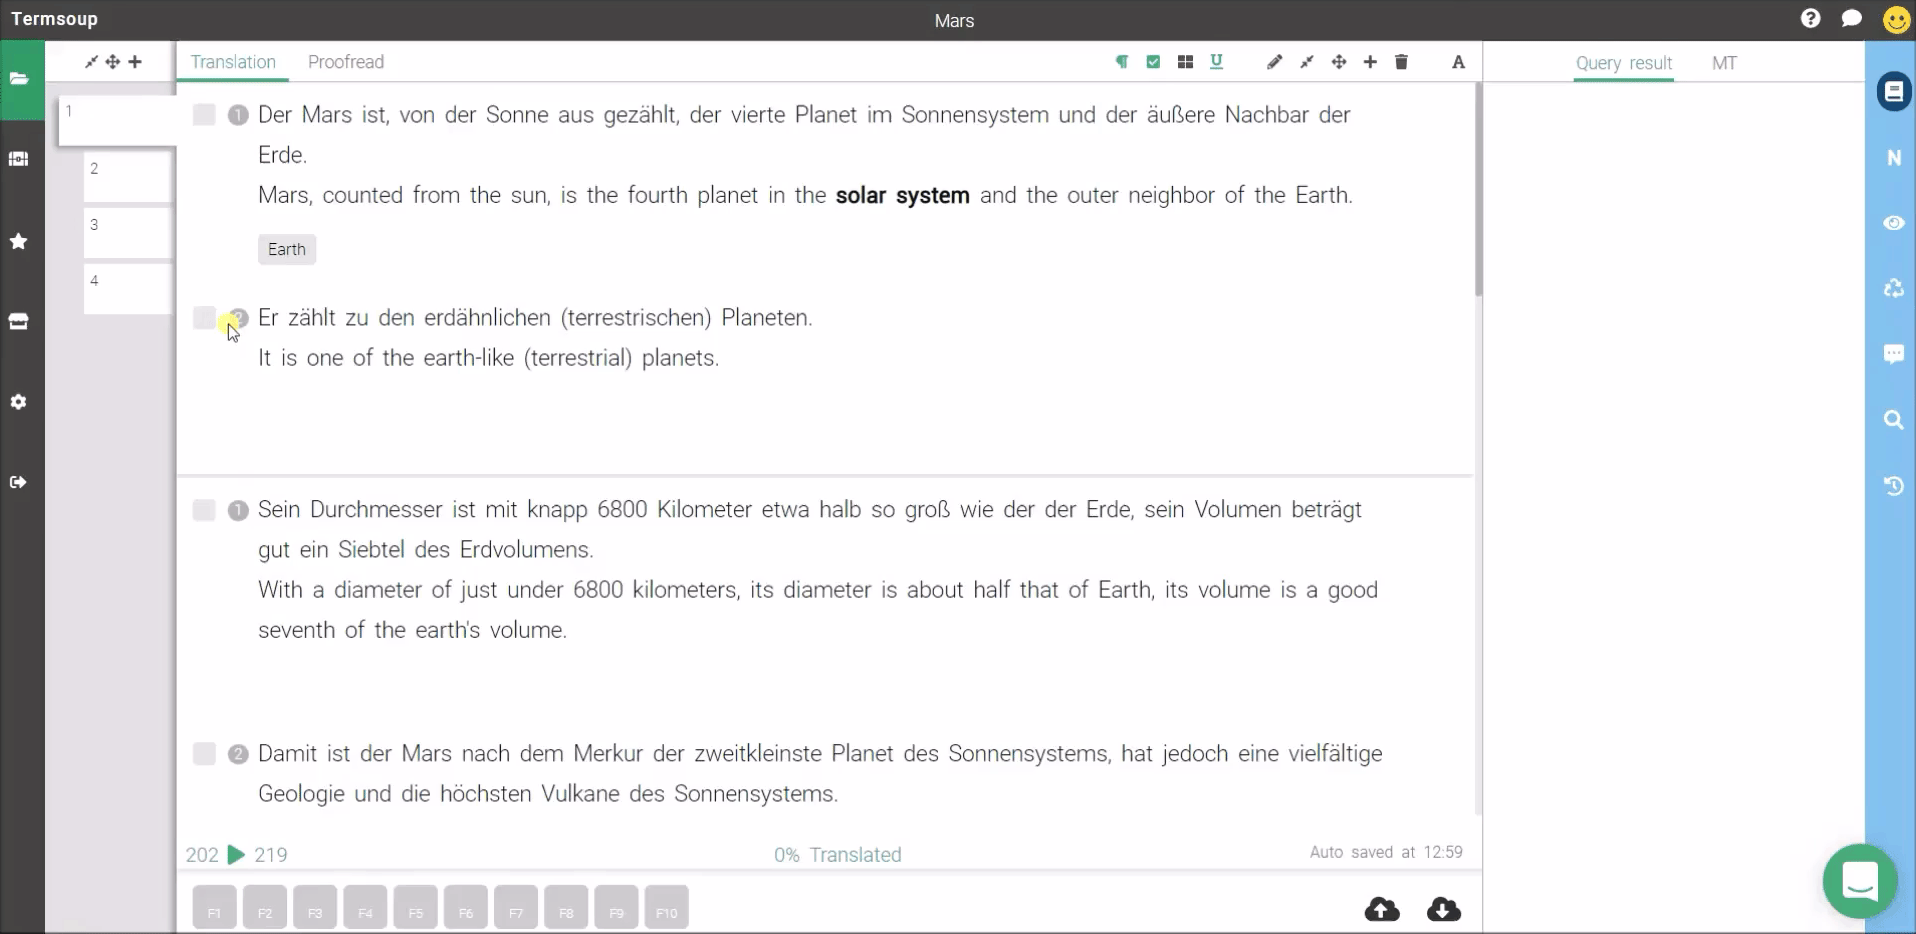Open the help question mark icon
1916x934 pixels.
[x=1810, y=19]
